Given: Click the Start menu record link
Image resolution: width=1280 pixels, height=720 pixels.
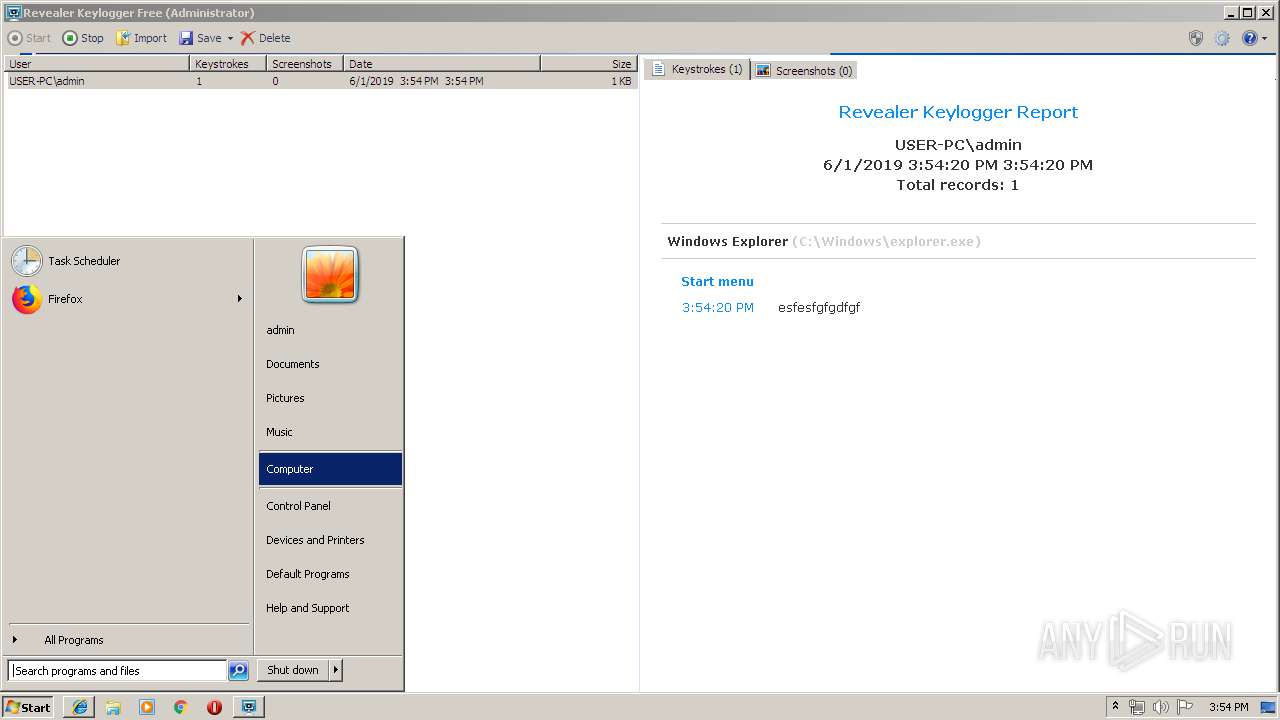Looking at the screenshot, I should 717,281.
